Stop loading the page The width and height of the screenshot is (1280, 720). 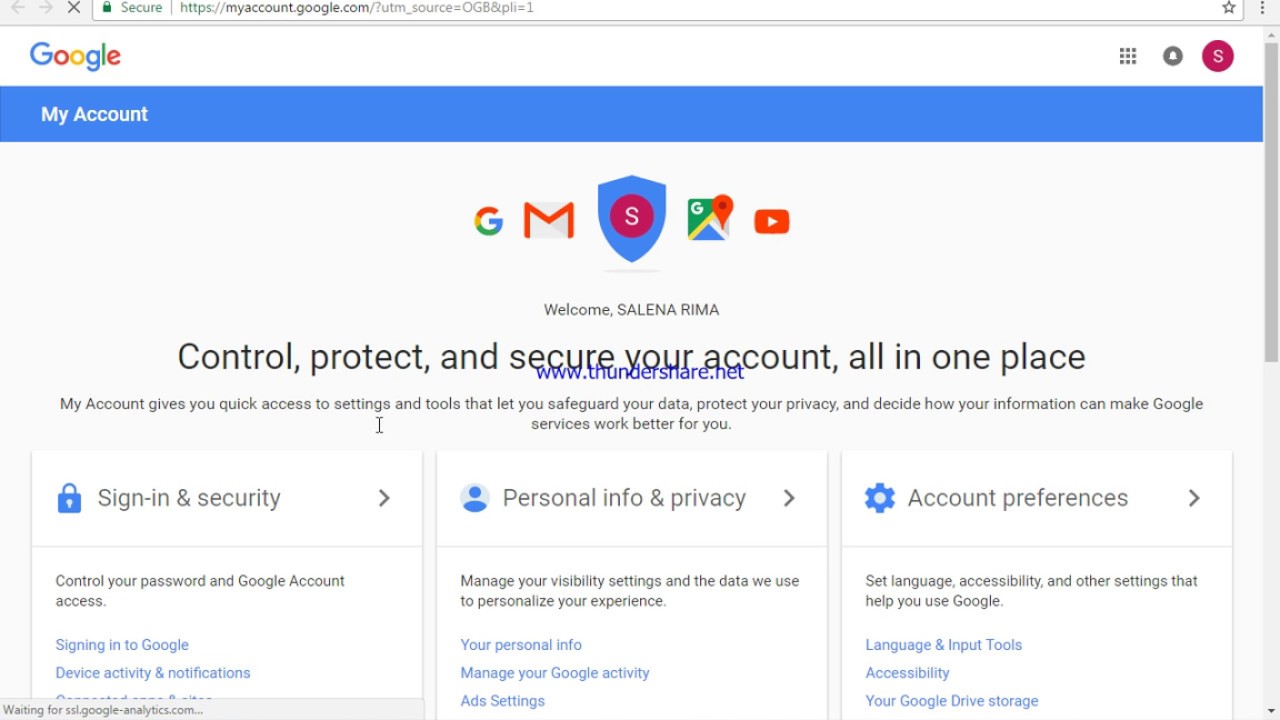74,8
